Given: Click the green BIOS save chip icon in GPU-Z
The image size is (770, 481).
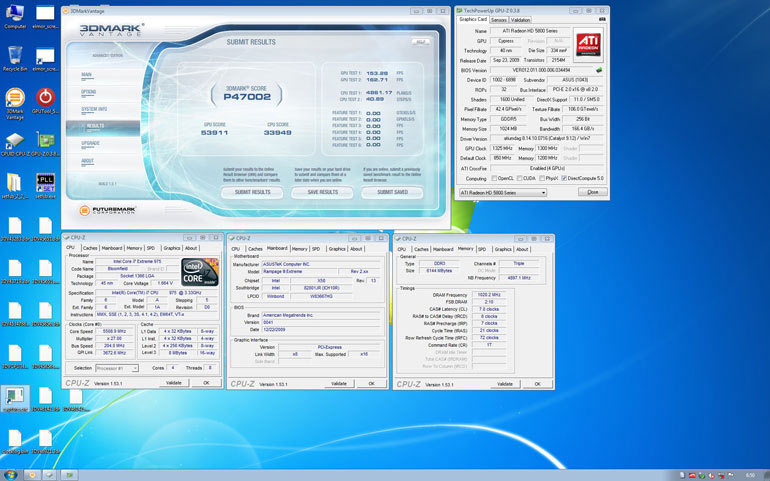Looking at the screenshot, I should pos(599,70).
